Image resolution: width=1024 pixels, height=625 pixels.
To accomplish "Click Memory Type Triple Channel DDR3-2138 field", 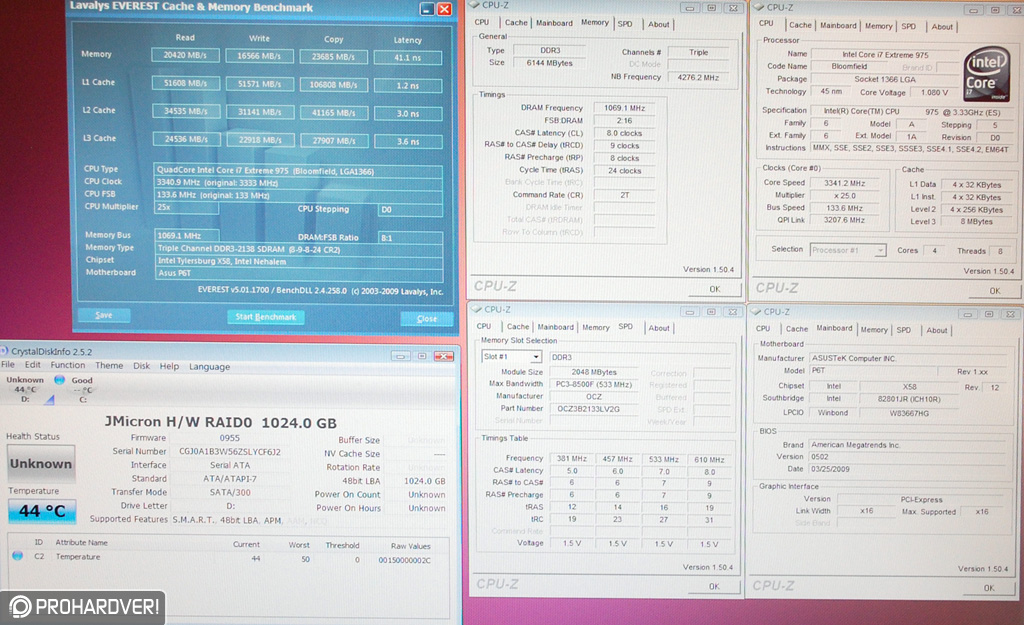I will [299, 249].
